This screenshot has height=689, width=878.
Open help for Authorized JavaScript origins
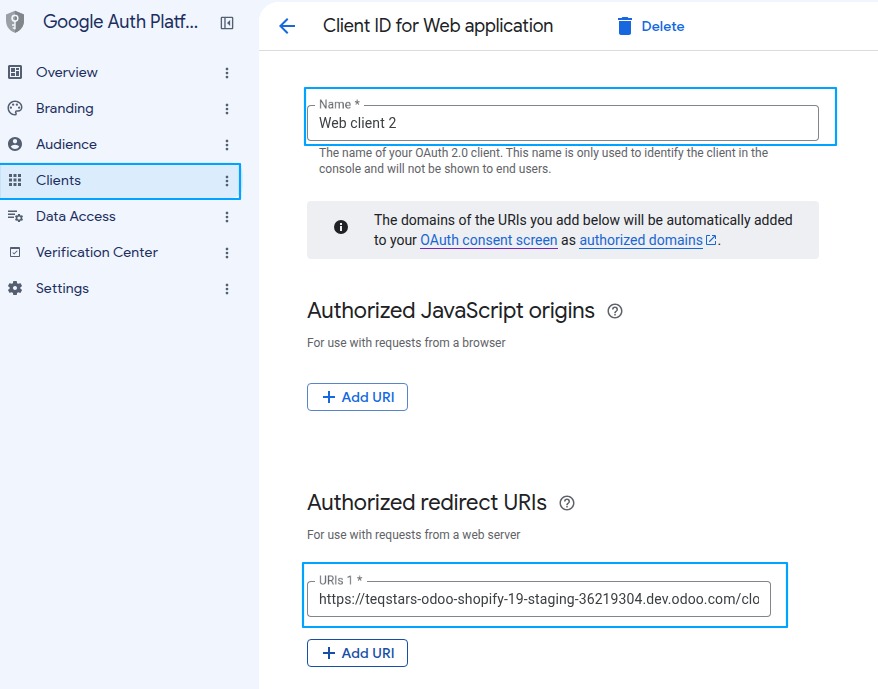(615, 311)
